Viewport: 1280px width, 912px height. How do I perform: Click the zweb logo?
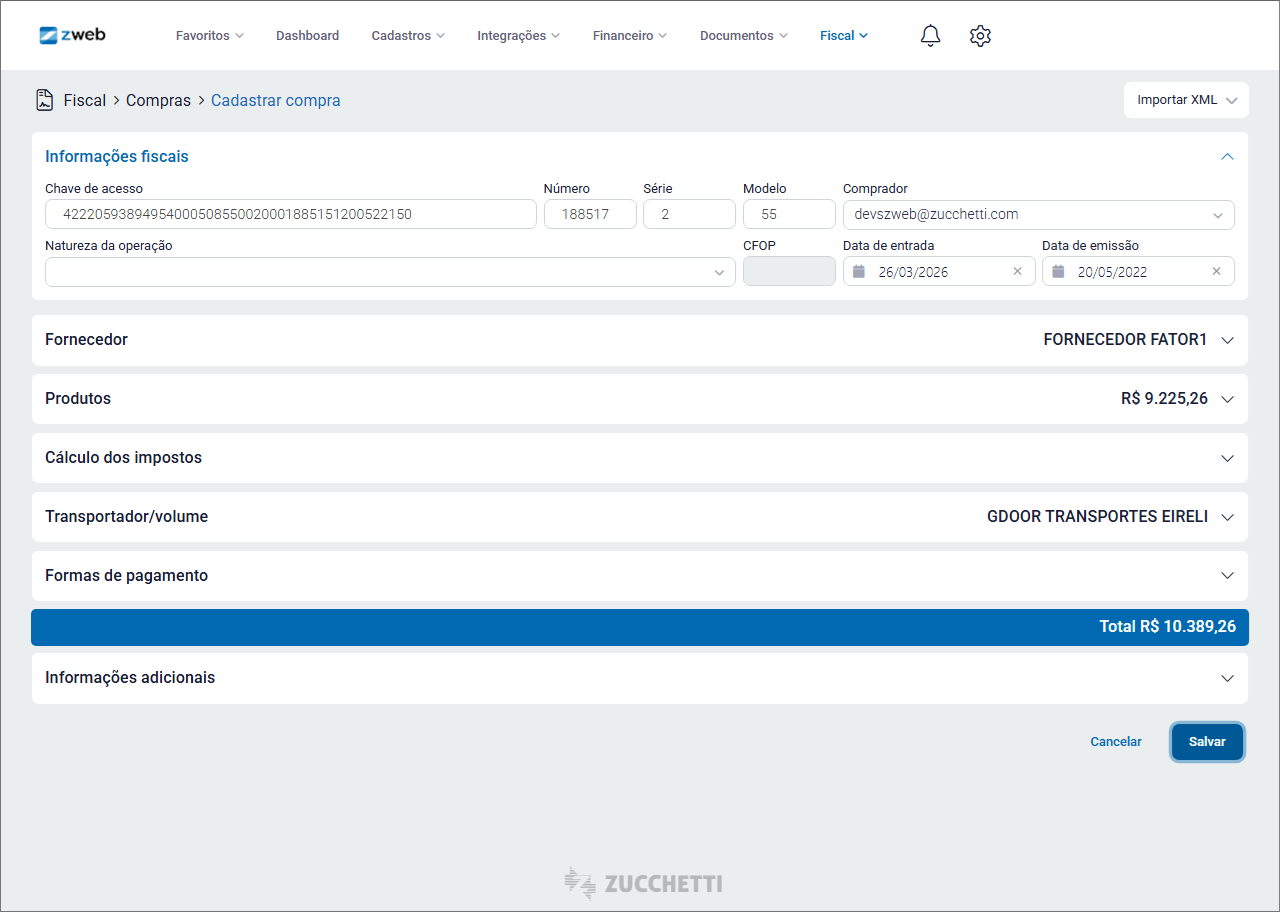[72, 35]
